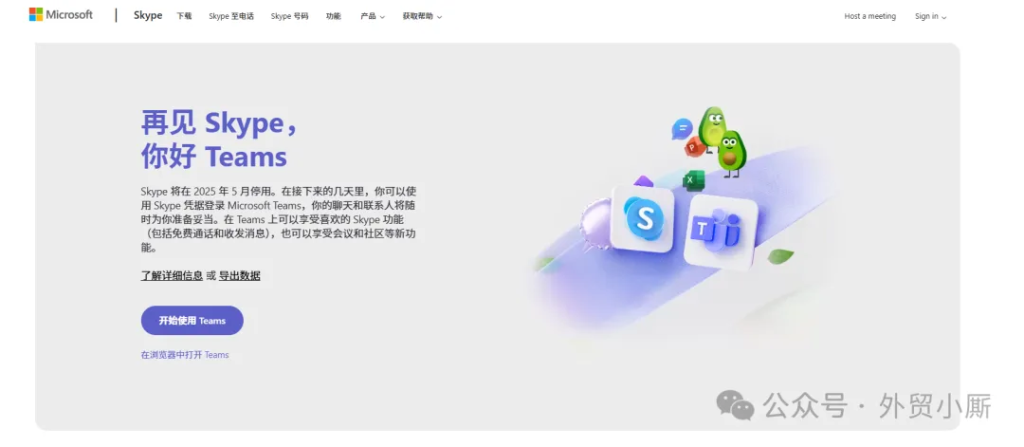Go to Skype 至电话 page

click(x=231, y=16)
